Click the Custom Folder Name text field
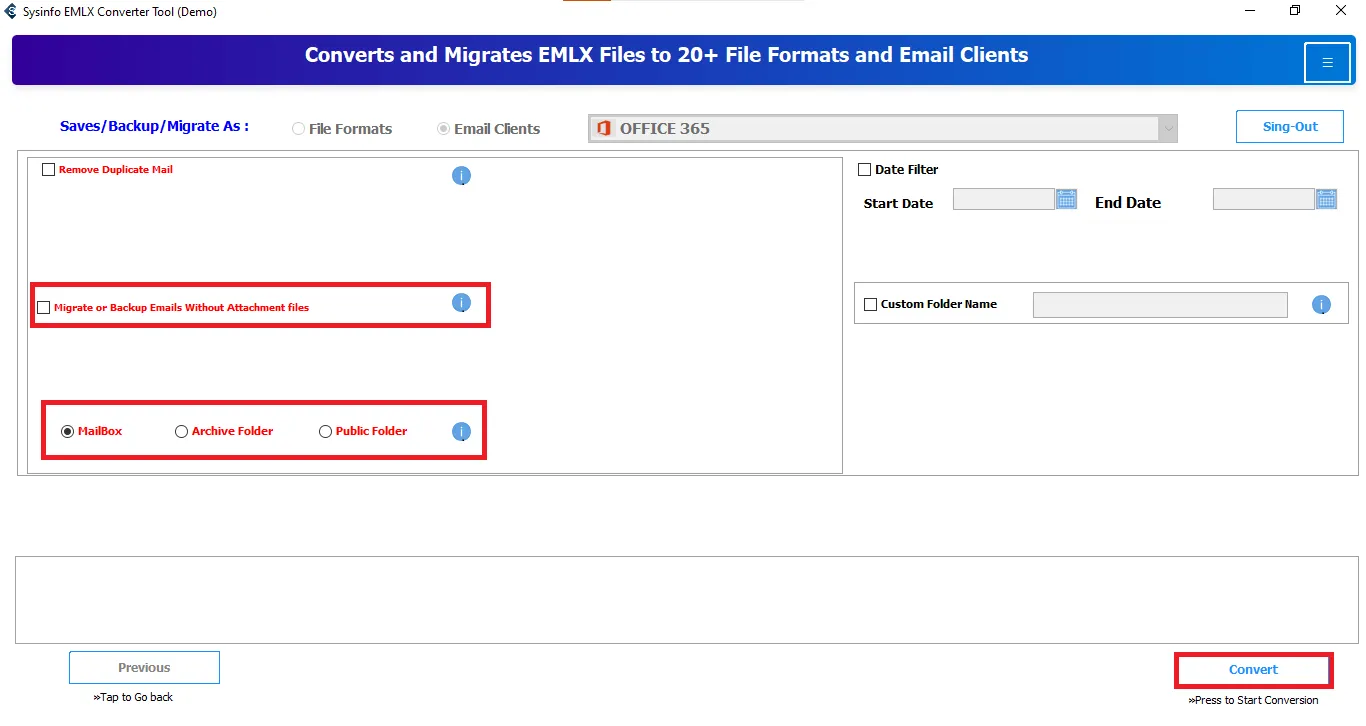This screenshot has height=726, width=1366. coord(1159,305)
